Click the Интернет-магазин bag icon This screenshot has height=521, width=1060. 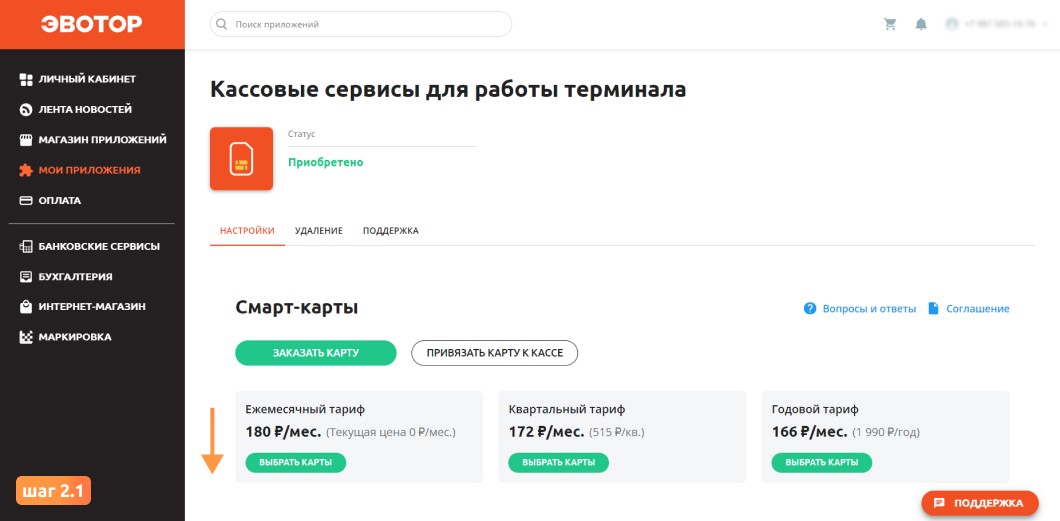[x=26, y=307]
